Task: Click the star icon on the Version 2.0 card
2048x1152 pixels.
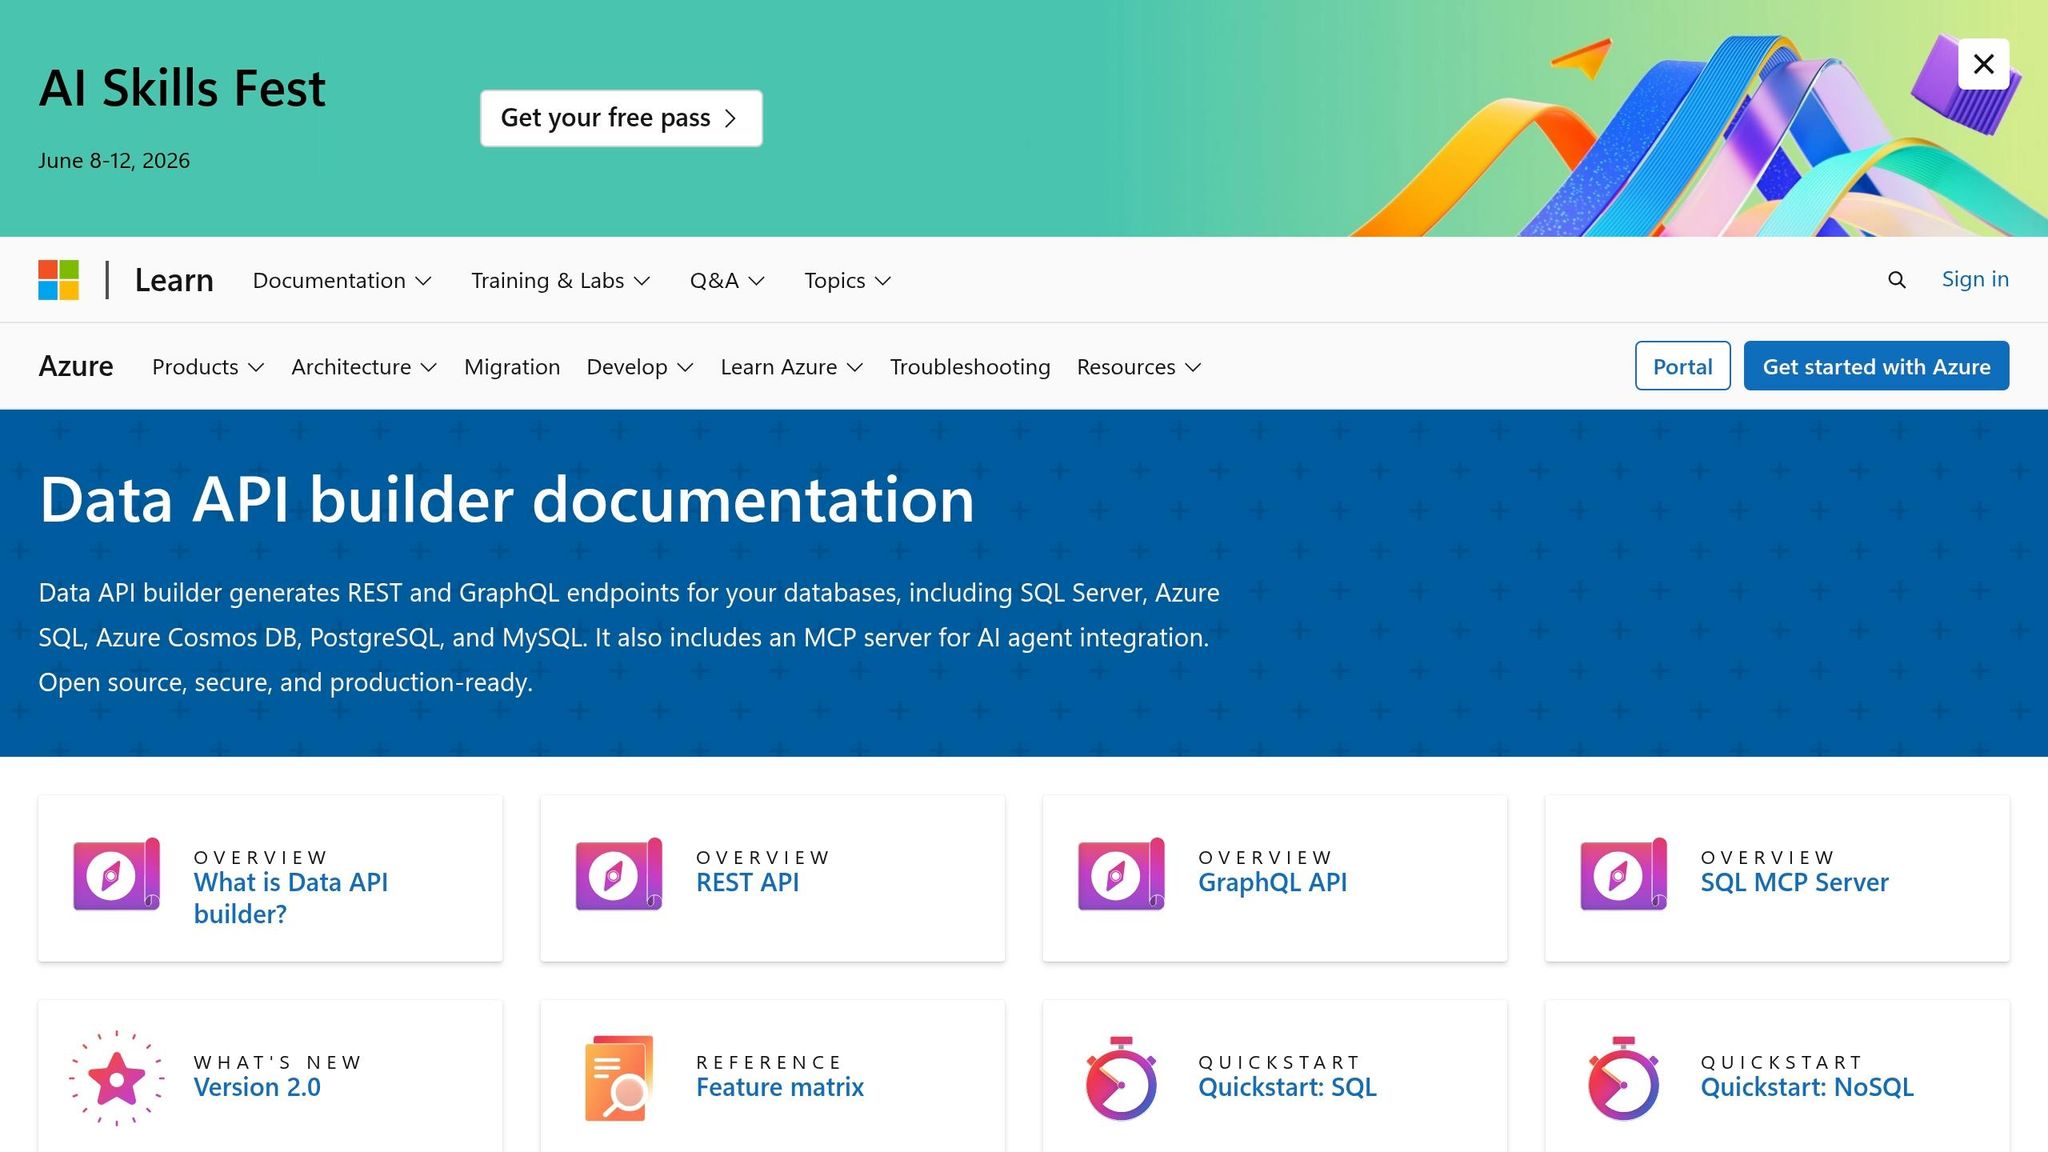Action: click(117, 1078)
